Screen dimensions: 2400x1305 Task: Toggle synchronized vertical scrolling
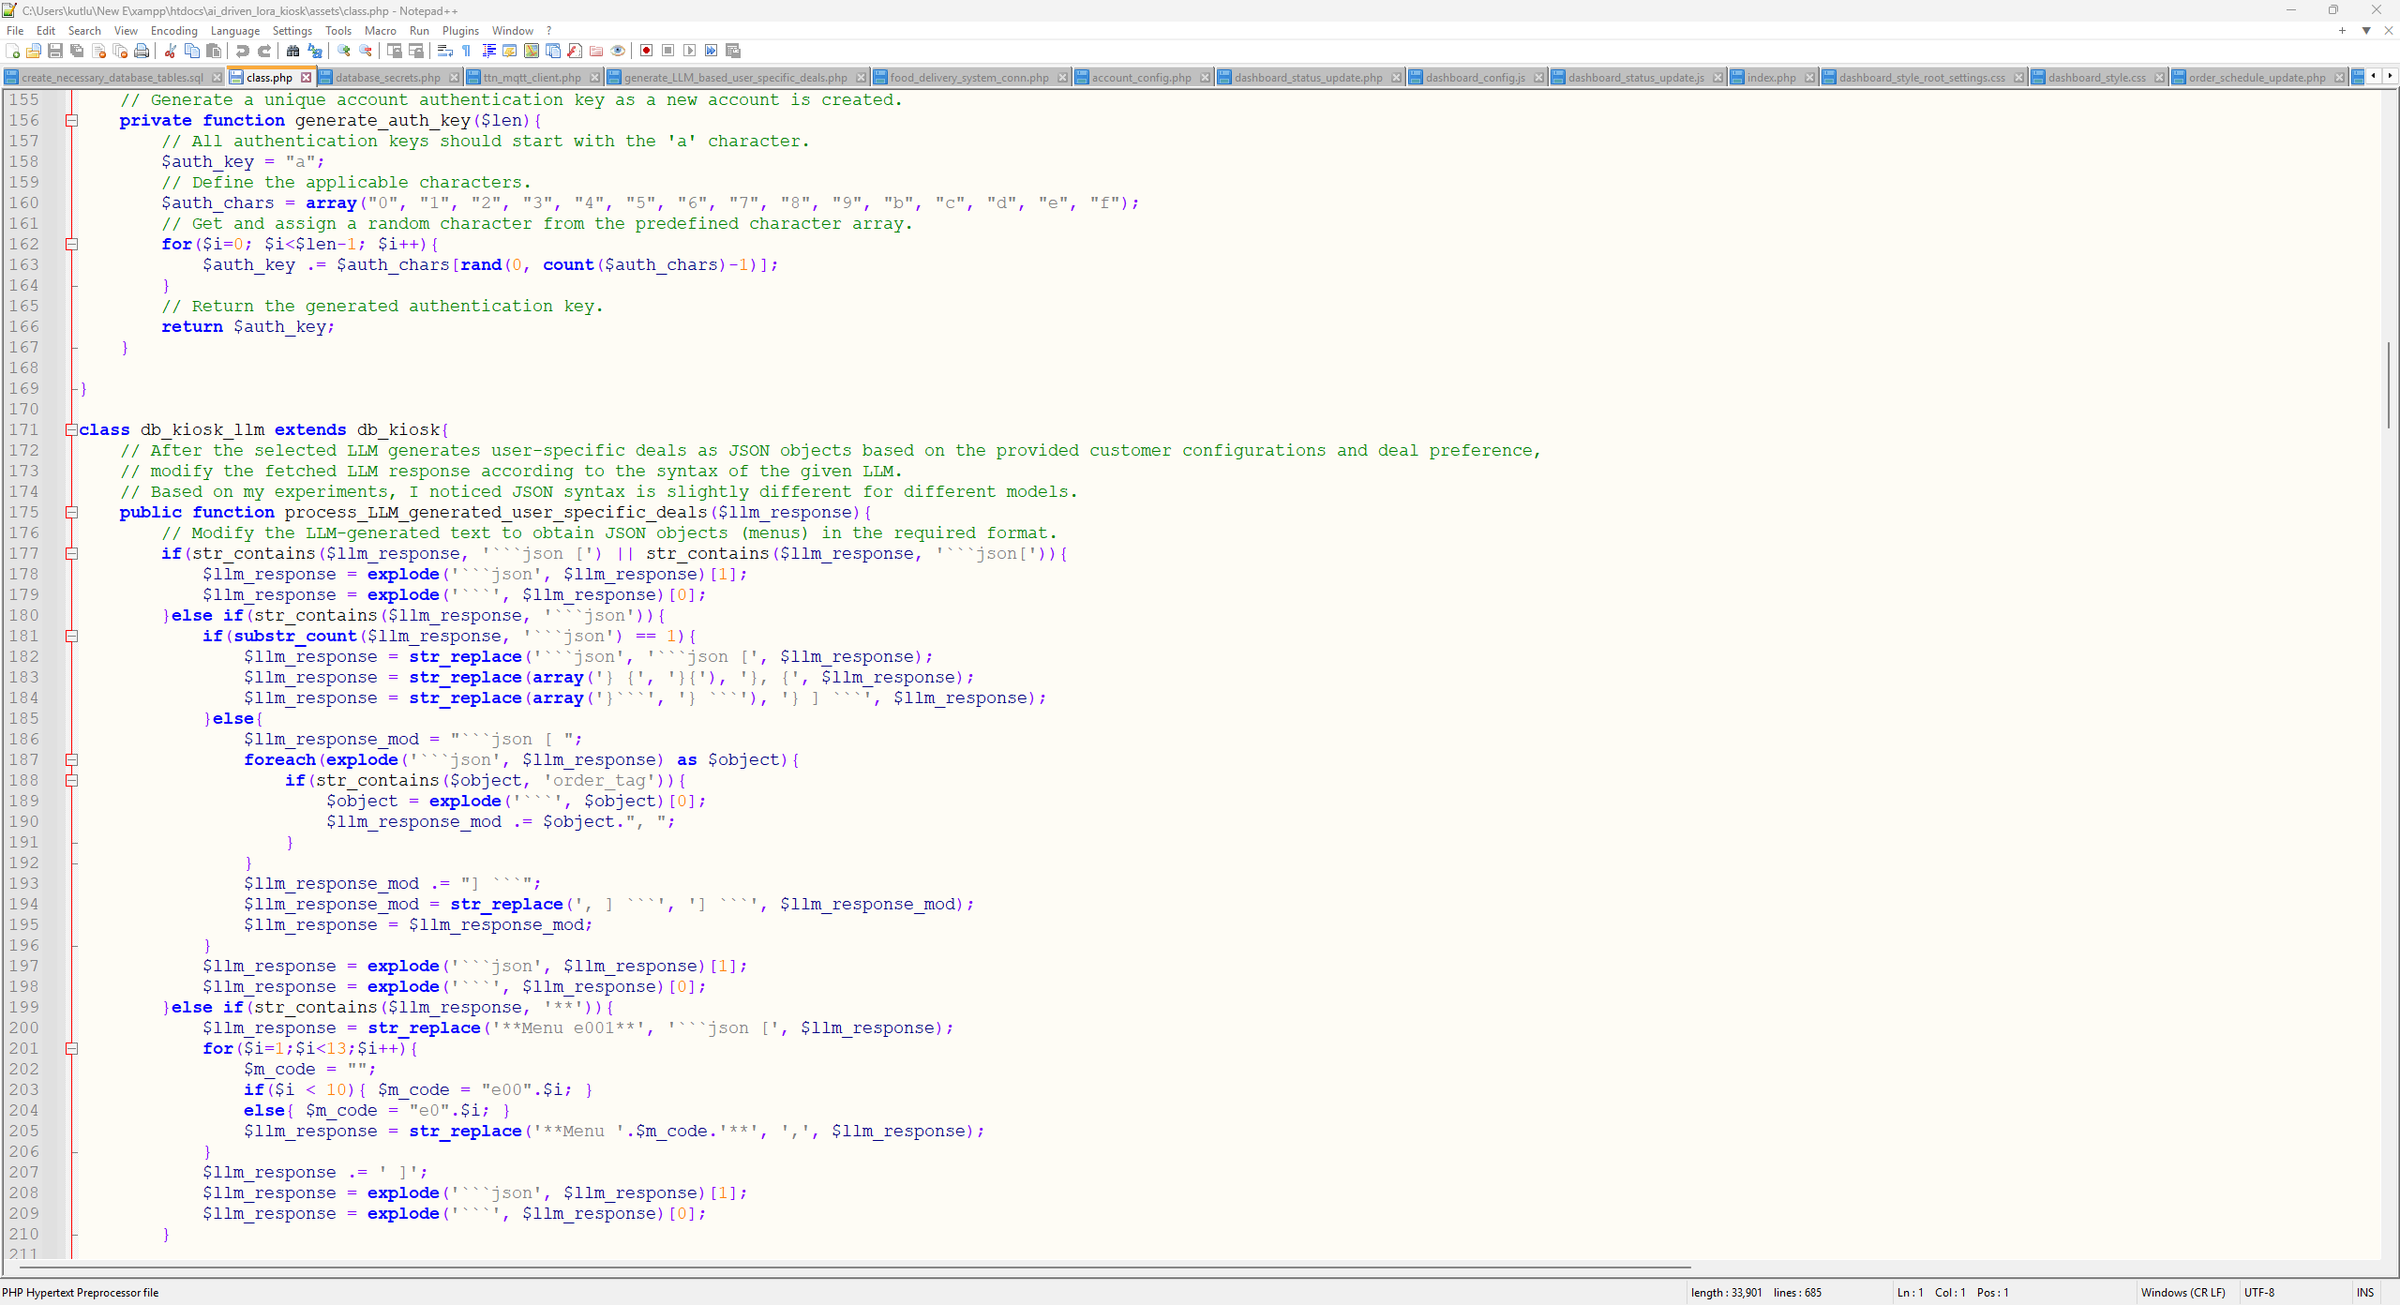pos(394,51)
